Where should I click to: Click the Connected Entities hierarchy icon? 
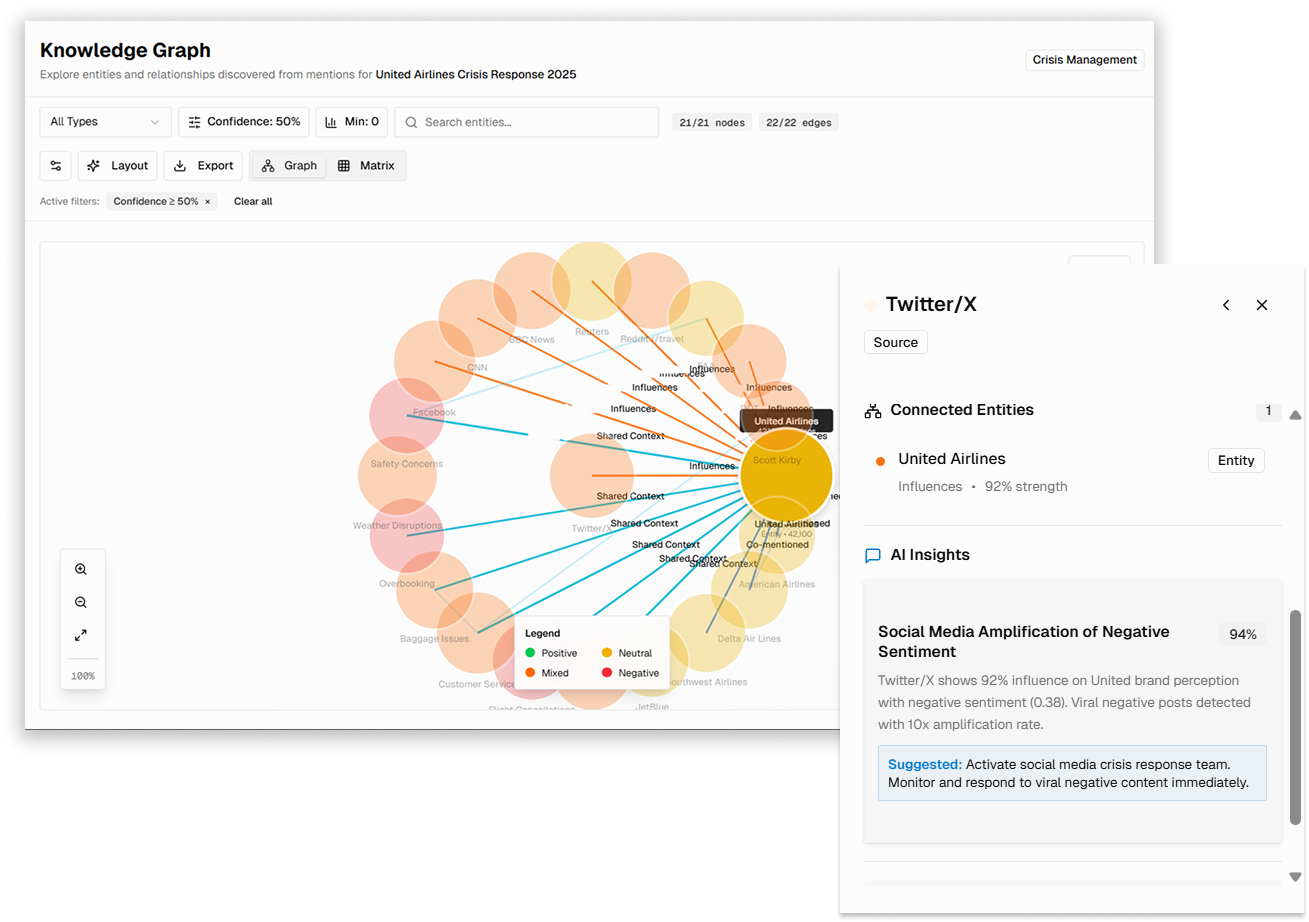(872, 409)
